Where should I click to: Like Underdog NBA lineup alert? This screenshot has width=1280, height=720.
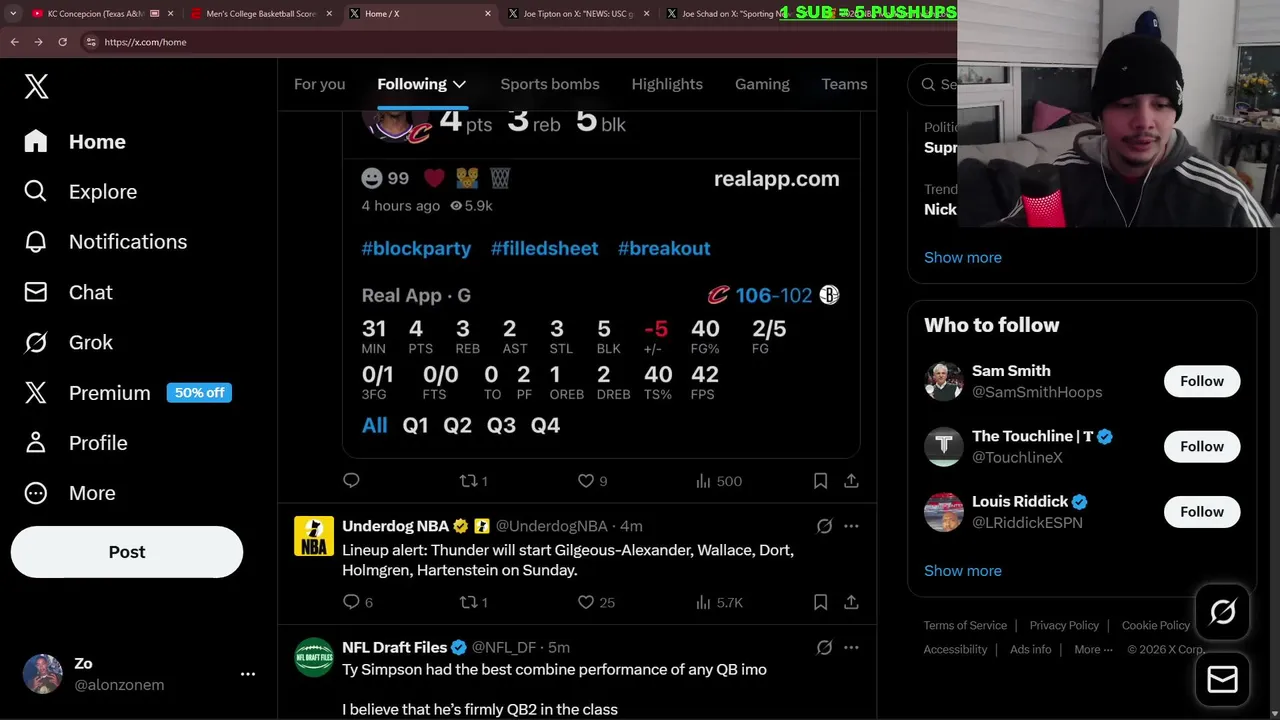[x=596, y=602]
